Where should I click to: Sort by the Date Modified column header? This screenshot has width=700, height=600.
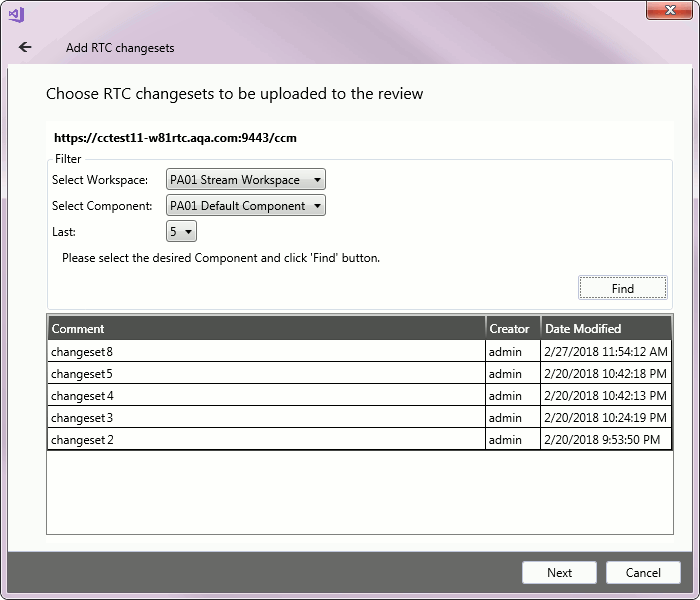(604, 329)
